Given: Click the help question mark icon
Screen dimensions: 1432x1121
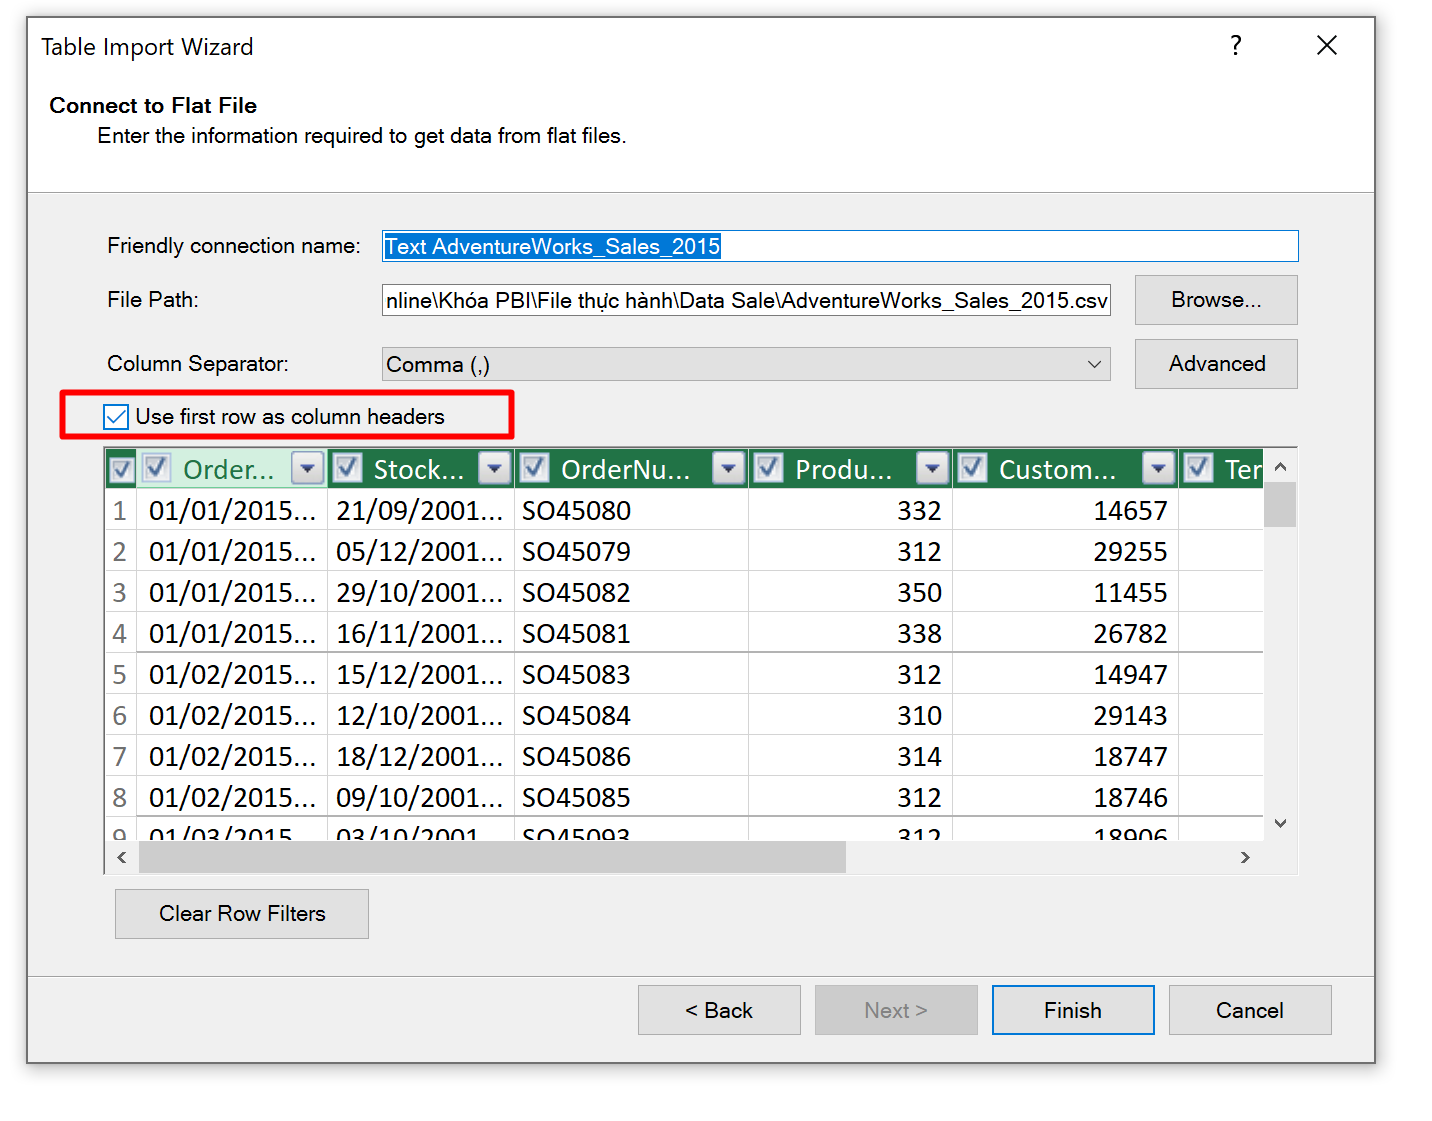Looking at the screenshot, I should point(1236,46).
